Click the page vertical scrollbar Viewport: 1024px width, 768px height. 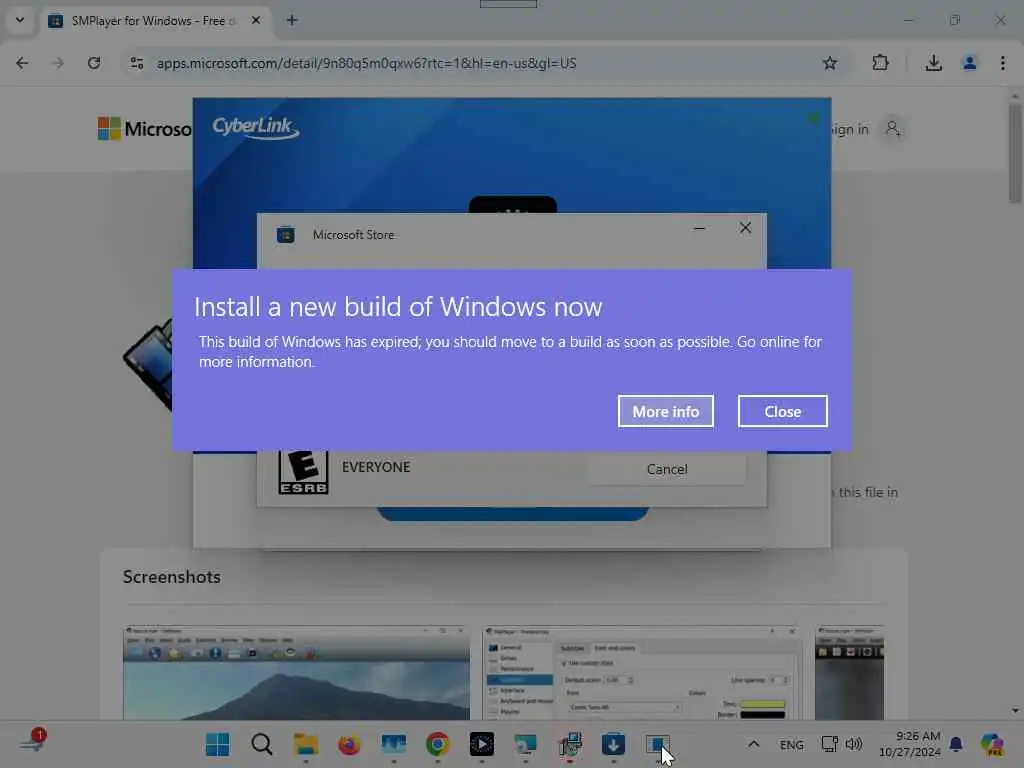tap(1014, 153)
